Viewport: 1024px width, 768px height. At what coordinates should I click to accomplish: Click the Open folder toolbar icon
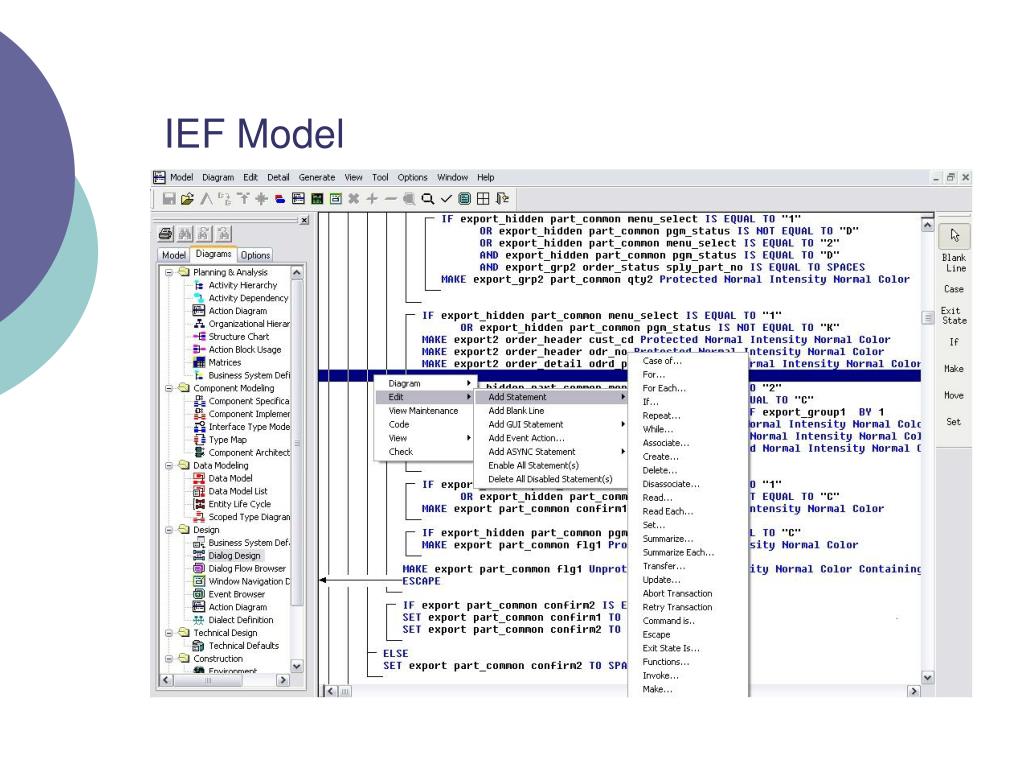[187, 199]
